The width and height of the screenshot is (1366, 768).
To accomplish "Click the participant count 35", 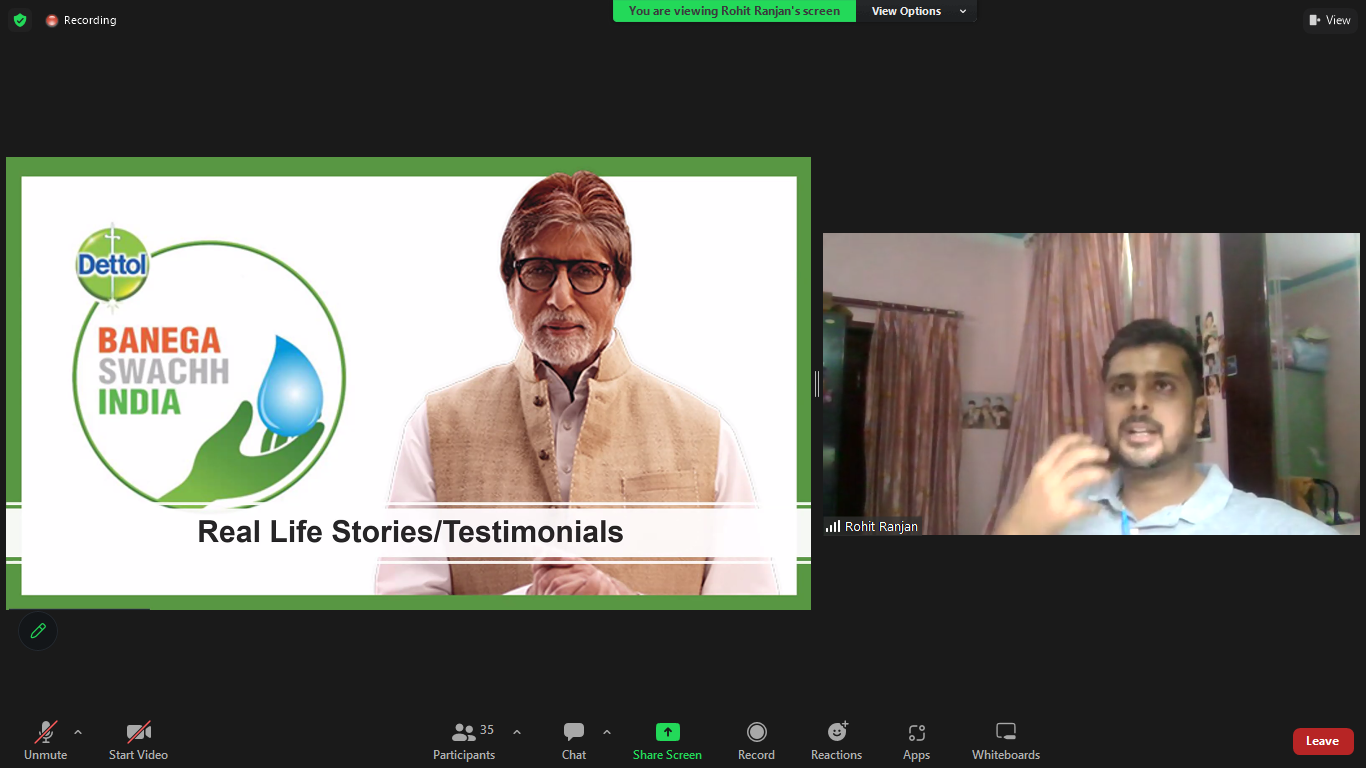I will pyautogui.click(x=487, y=730).
